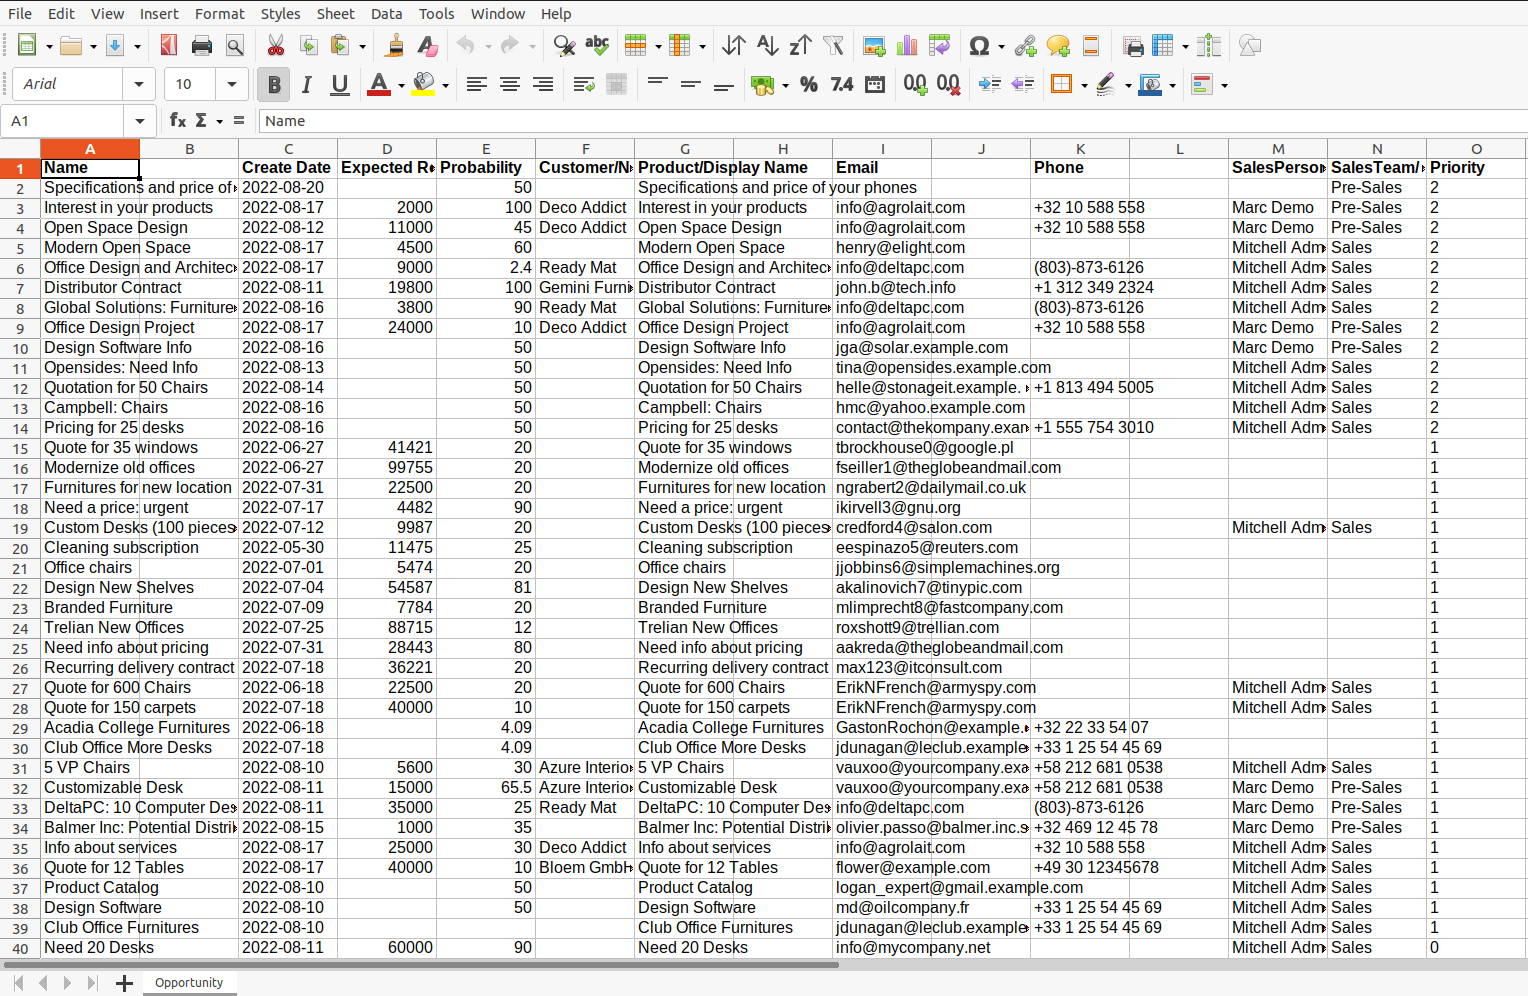Expand the Font Size dropdown
Viewport: 1528px width, 996px height.
click(232, 84)
